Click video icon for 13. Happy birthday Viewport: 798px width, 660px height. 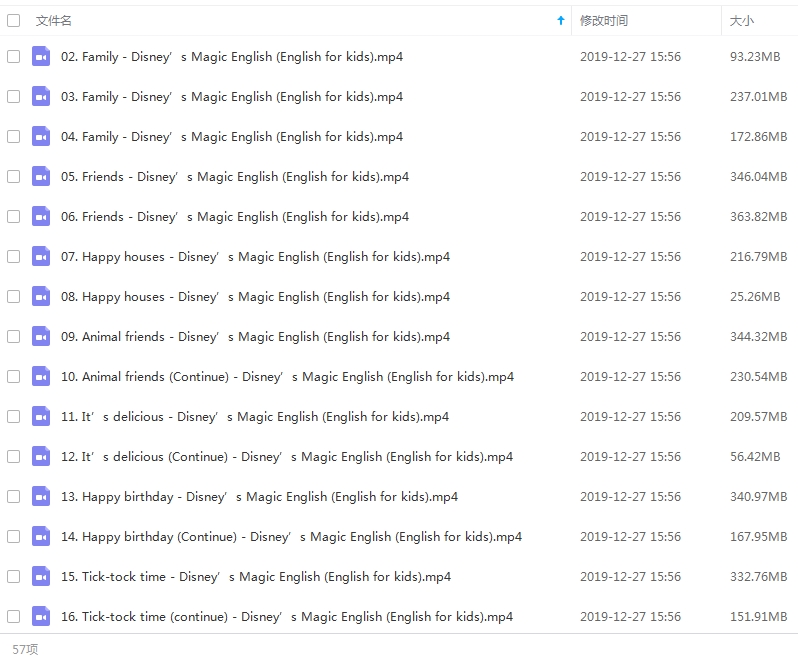click(x=41, y=497)
